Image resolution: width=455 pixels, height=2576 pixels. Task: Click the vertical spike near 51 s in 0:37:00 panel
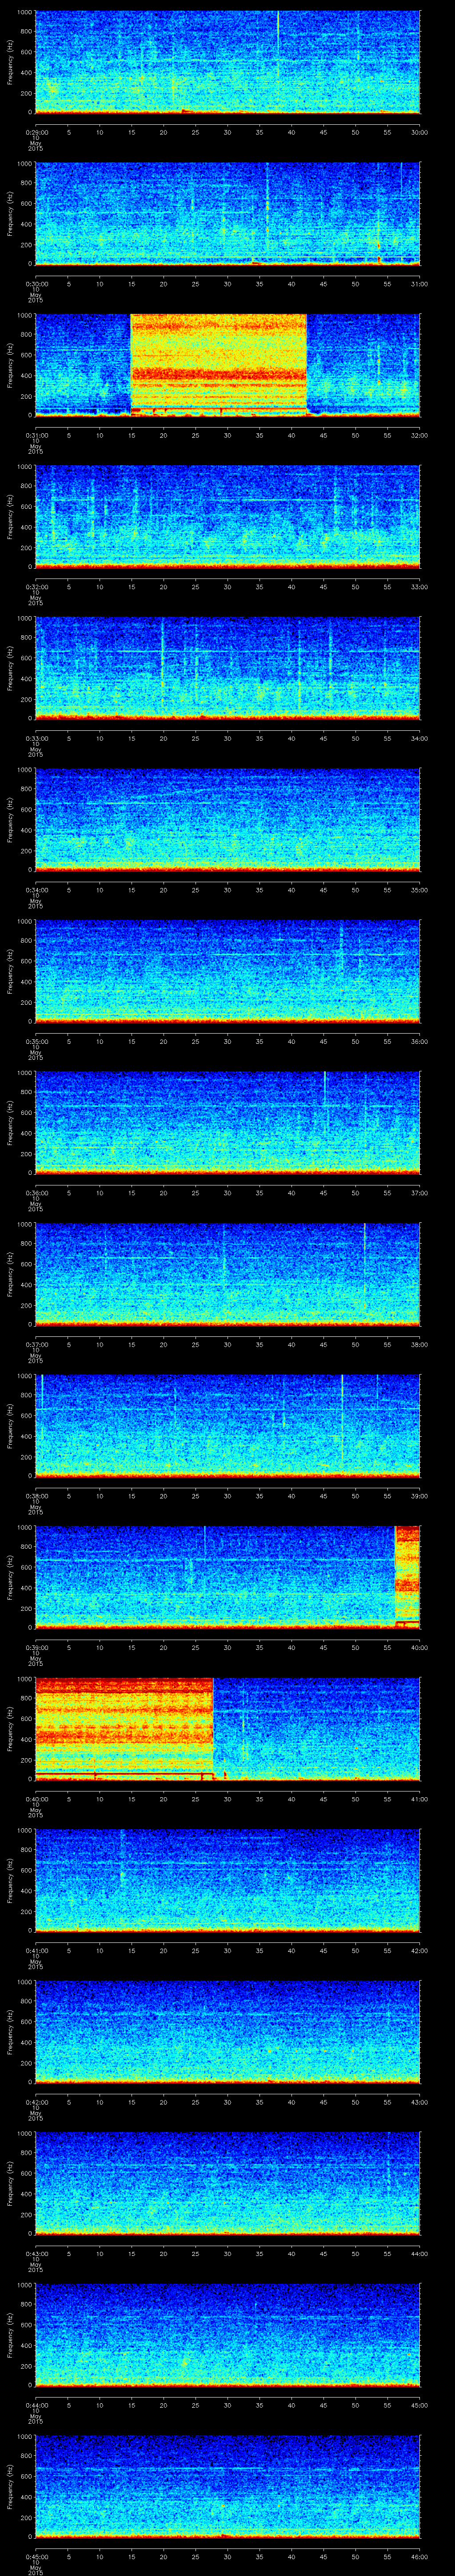364,1265
